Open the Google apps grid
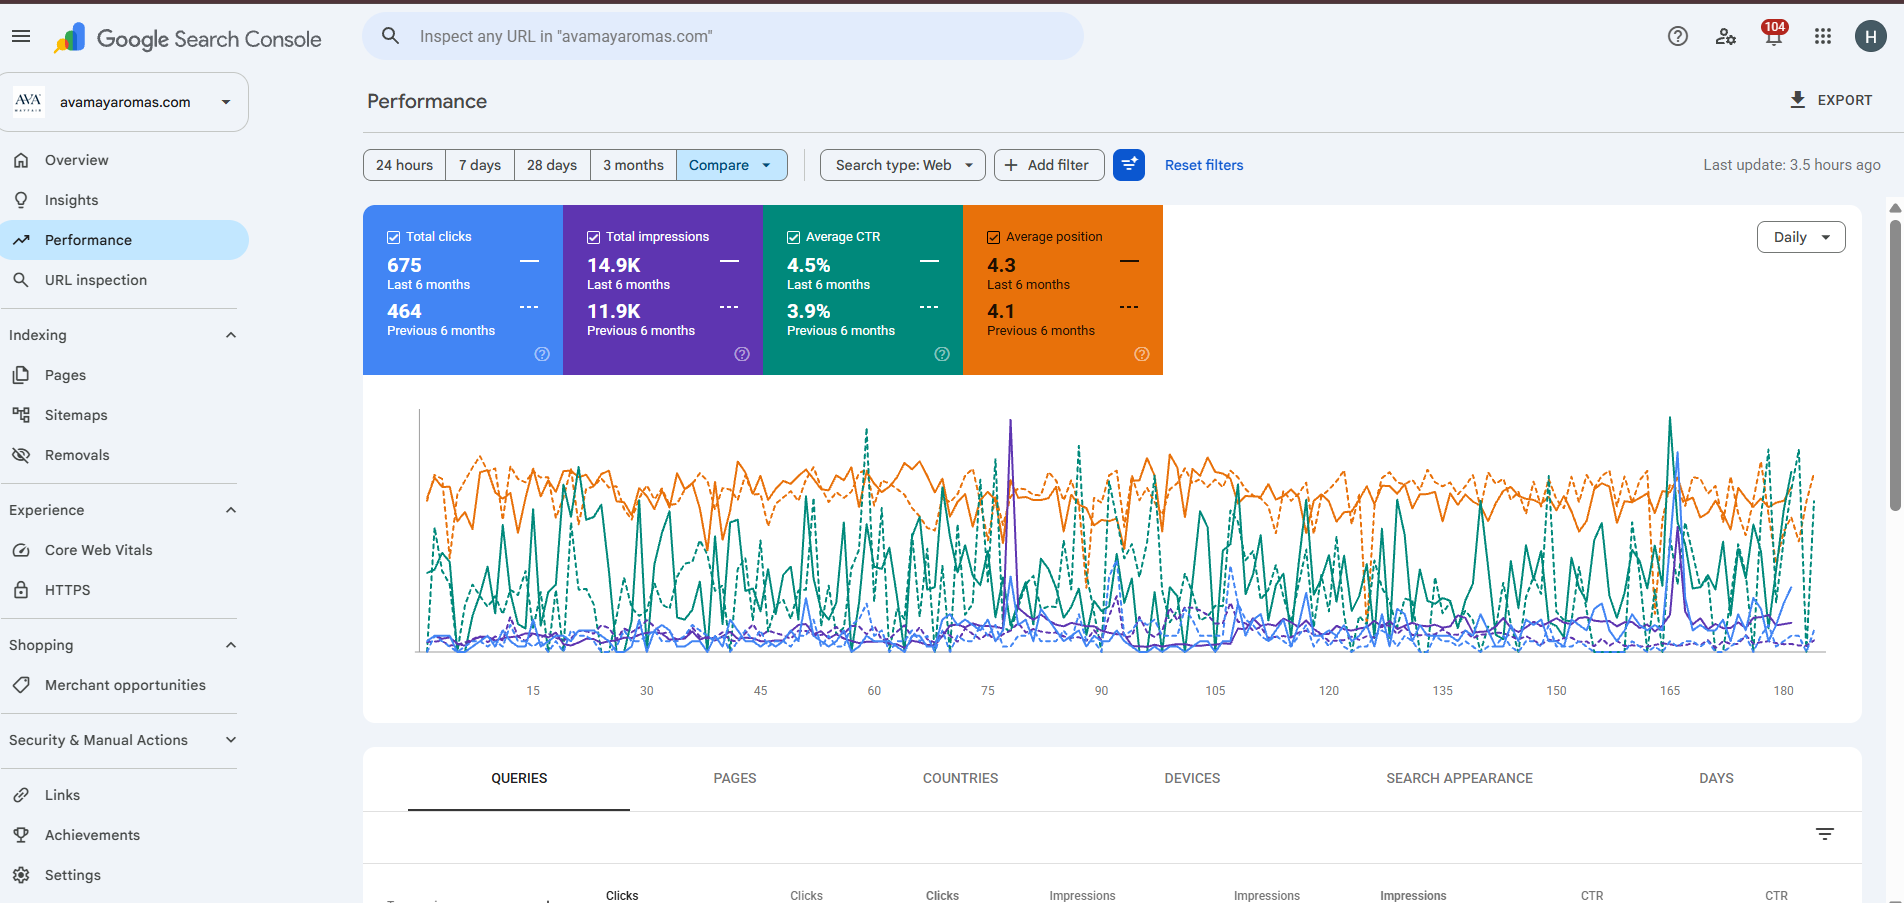Image resolution: width=1904 pixels, height=903 pixels. tap(1823, 36)
